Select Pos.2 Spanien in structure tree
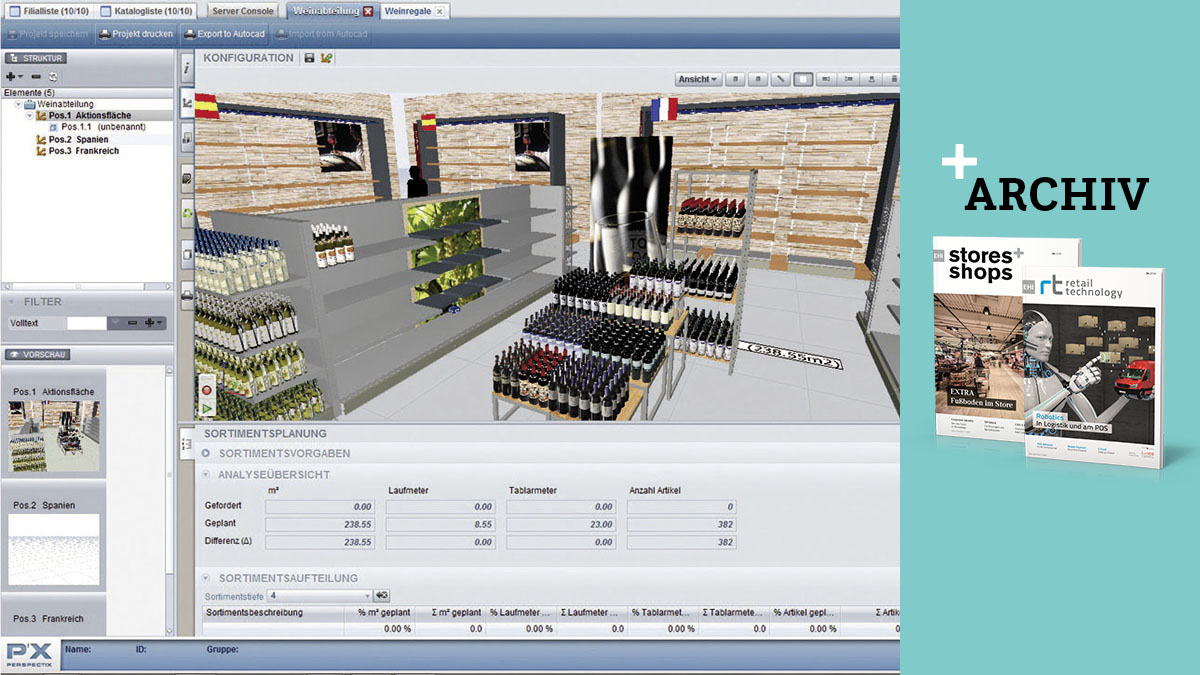The height and width of the screenshot is (675, 1200). (x=78, y=139)
